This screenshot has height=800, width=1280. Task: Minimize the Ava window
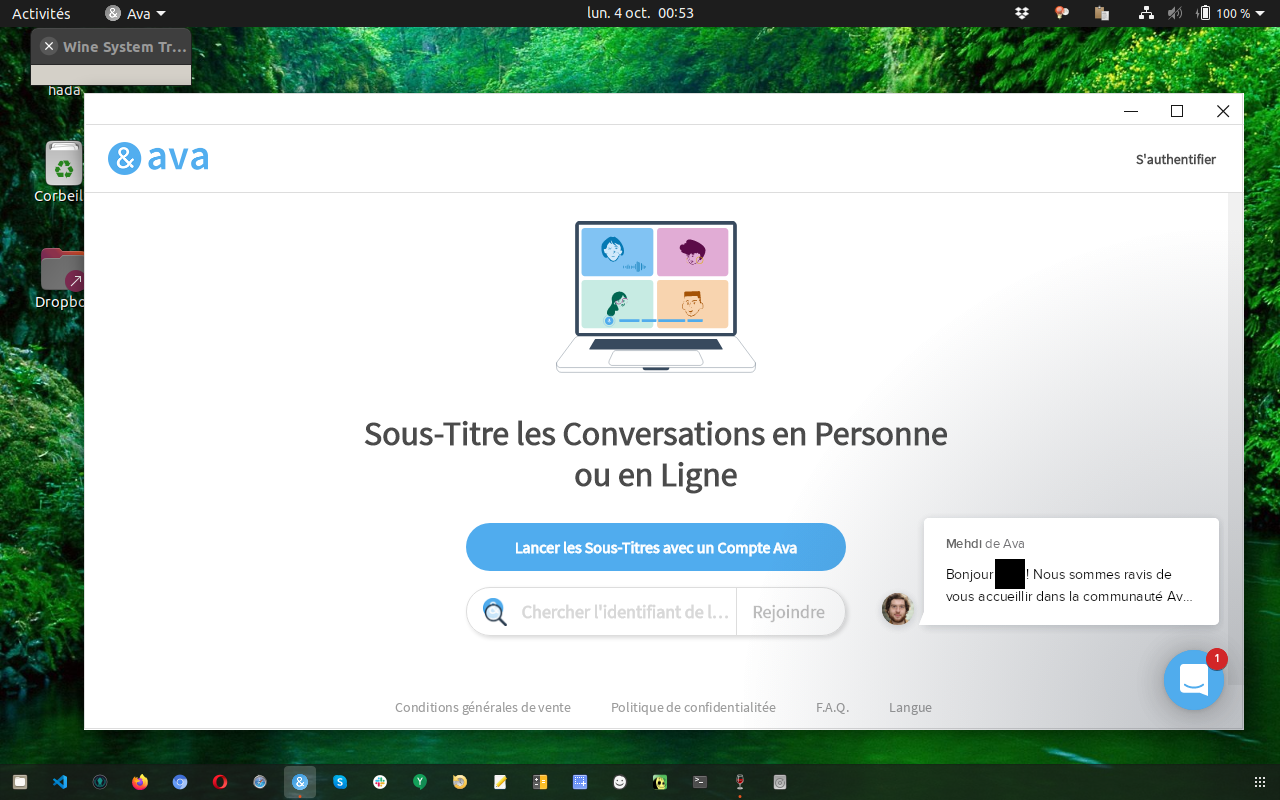[x=1131, y=111]
